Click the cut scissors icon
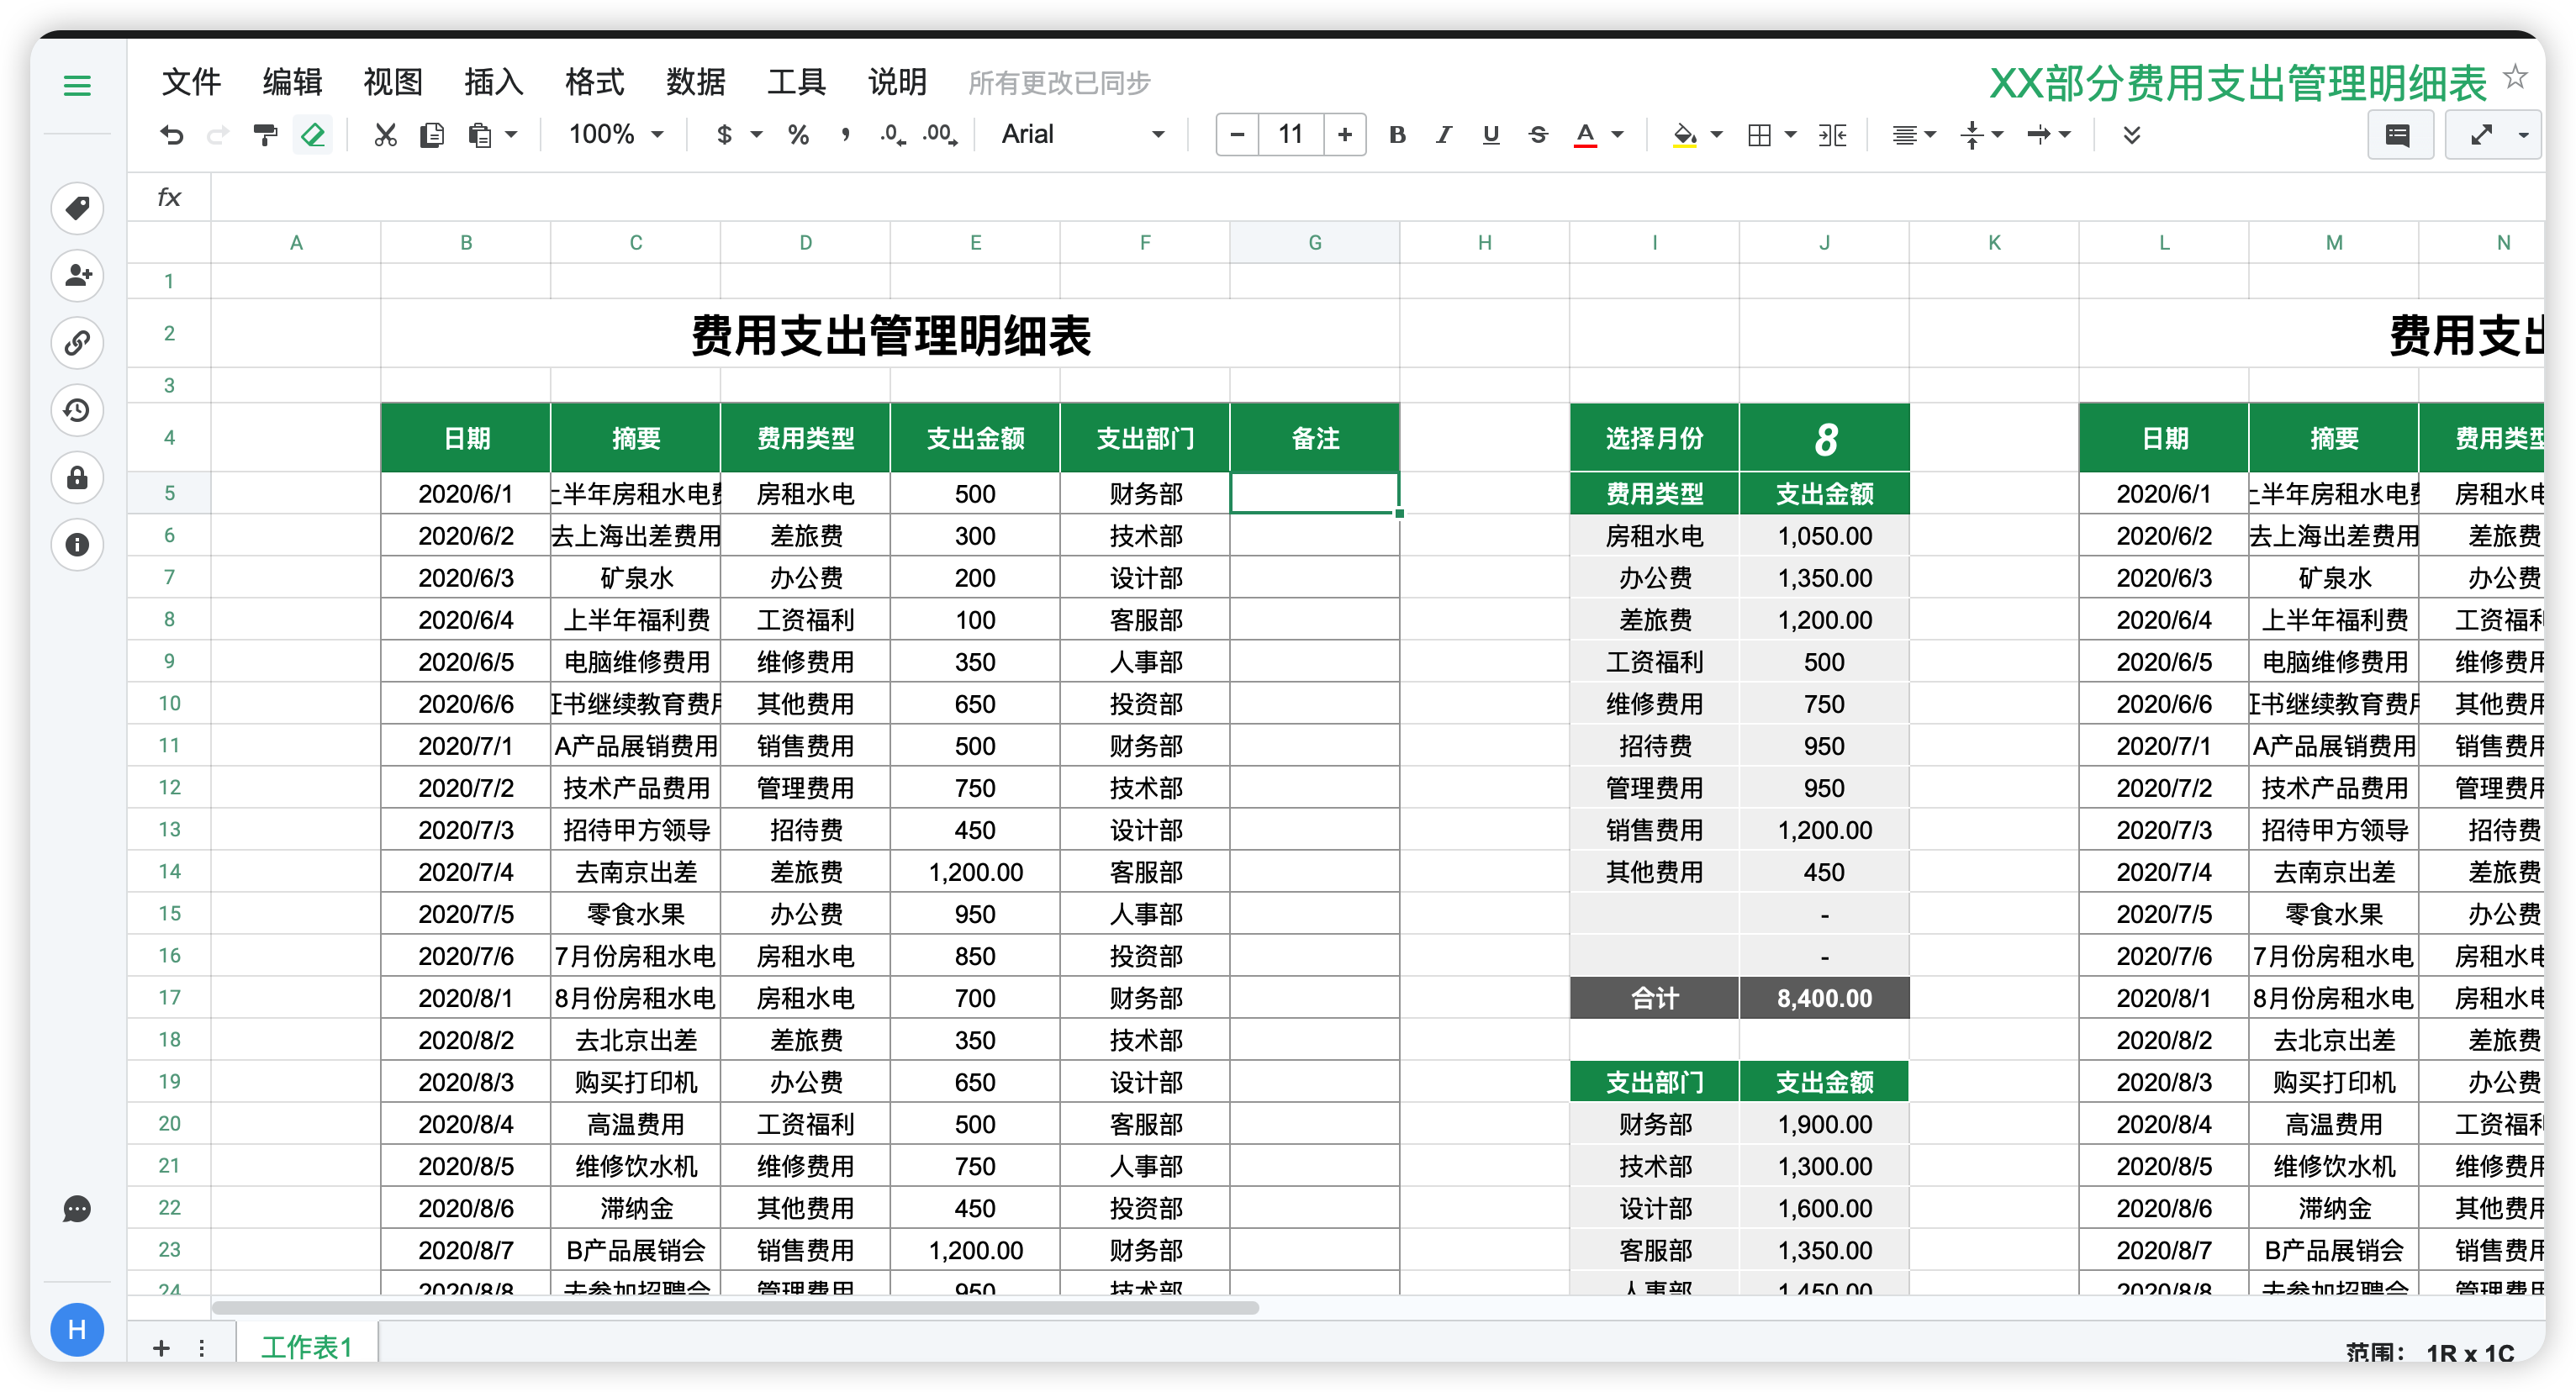This screenshot has height=1392, width=2576. click(385, 135)
